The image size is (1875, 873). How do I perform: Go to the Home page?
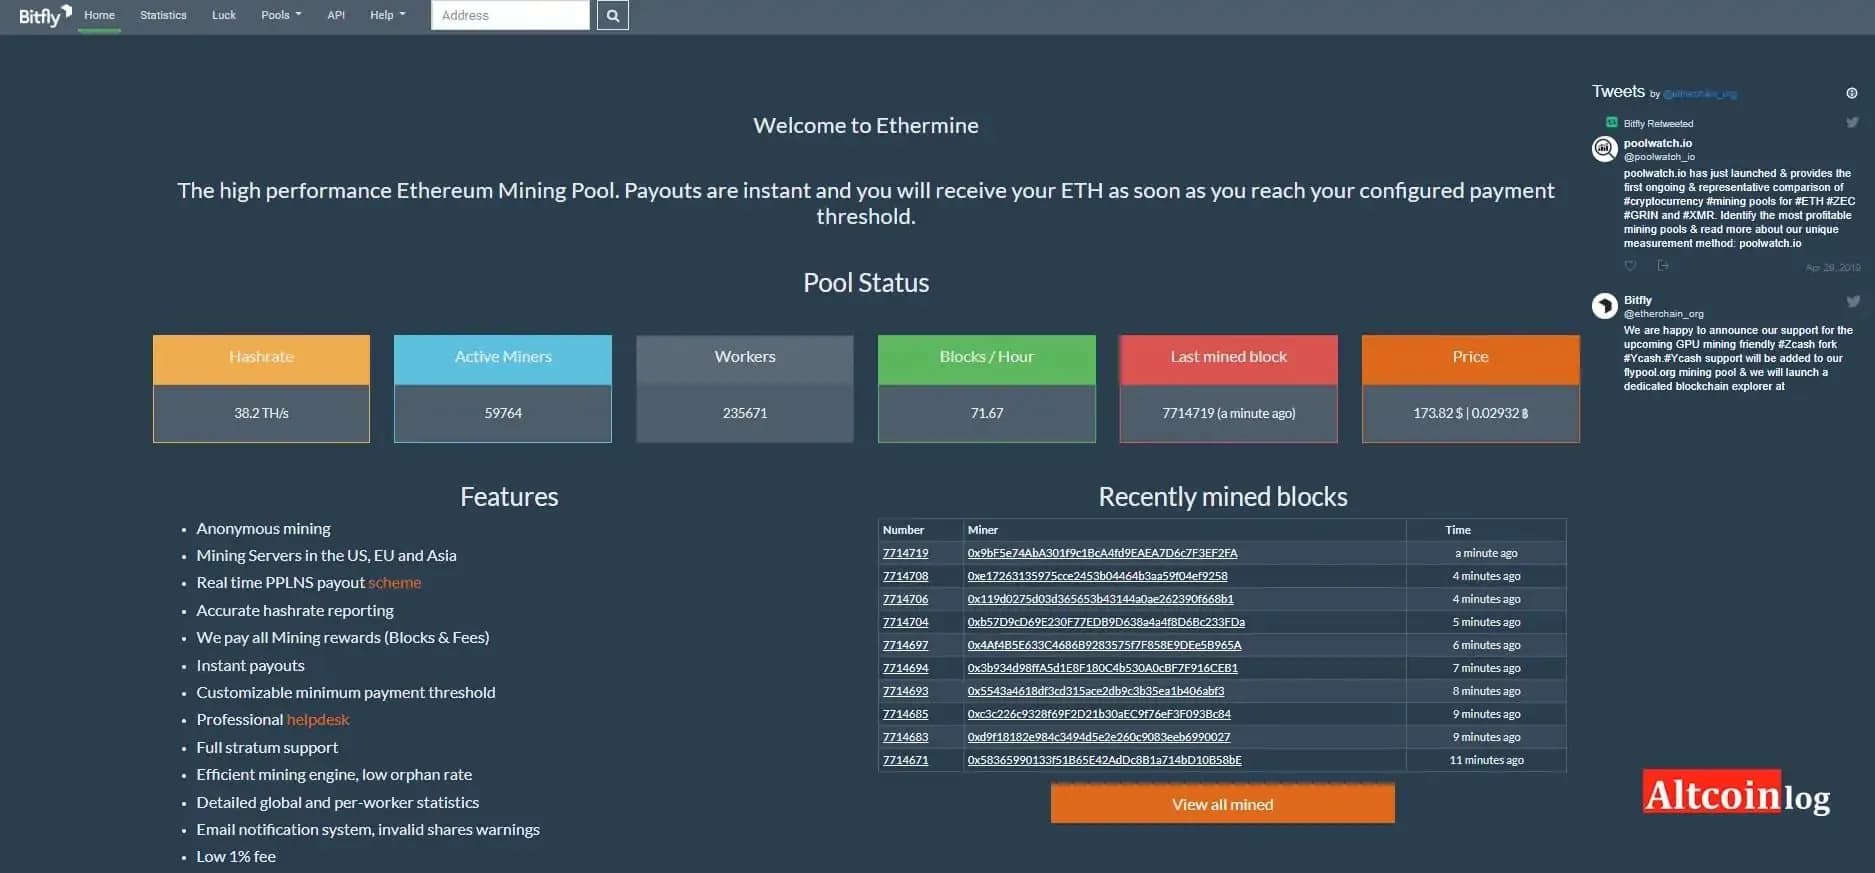[x=99, y=15]
